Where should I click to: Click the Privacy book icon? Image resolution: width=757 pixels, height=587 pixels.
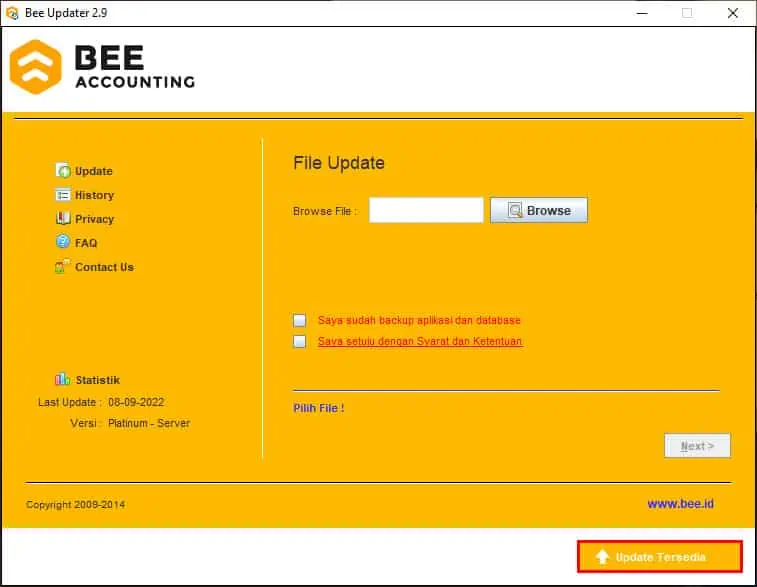[x=63, y=218]
